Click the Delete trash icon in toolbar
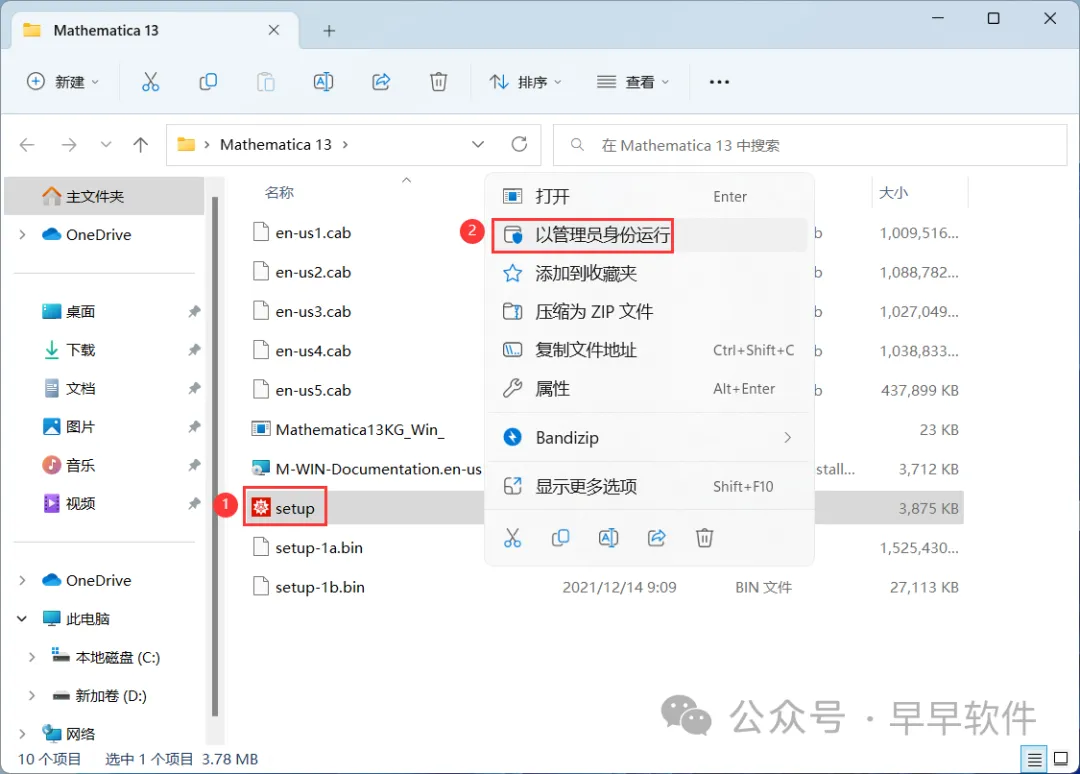The height and width of the screenshot is (774, 1080). pos(439,82)
